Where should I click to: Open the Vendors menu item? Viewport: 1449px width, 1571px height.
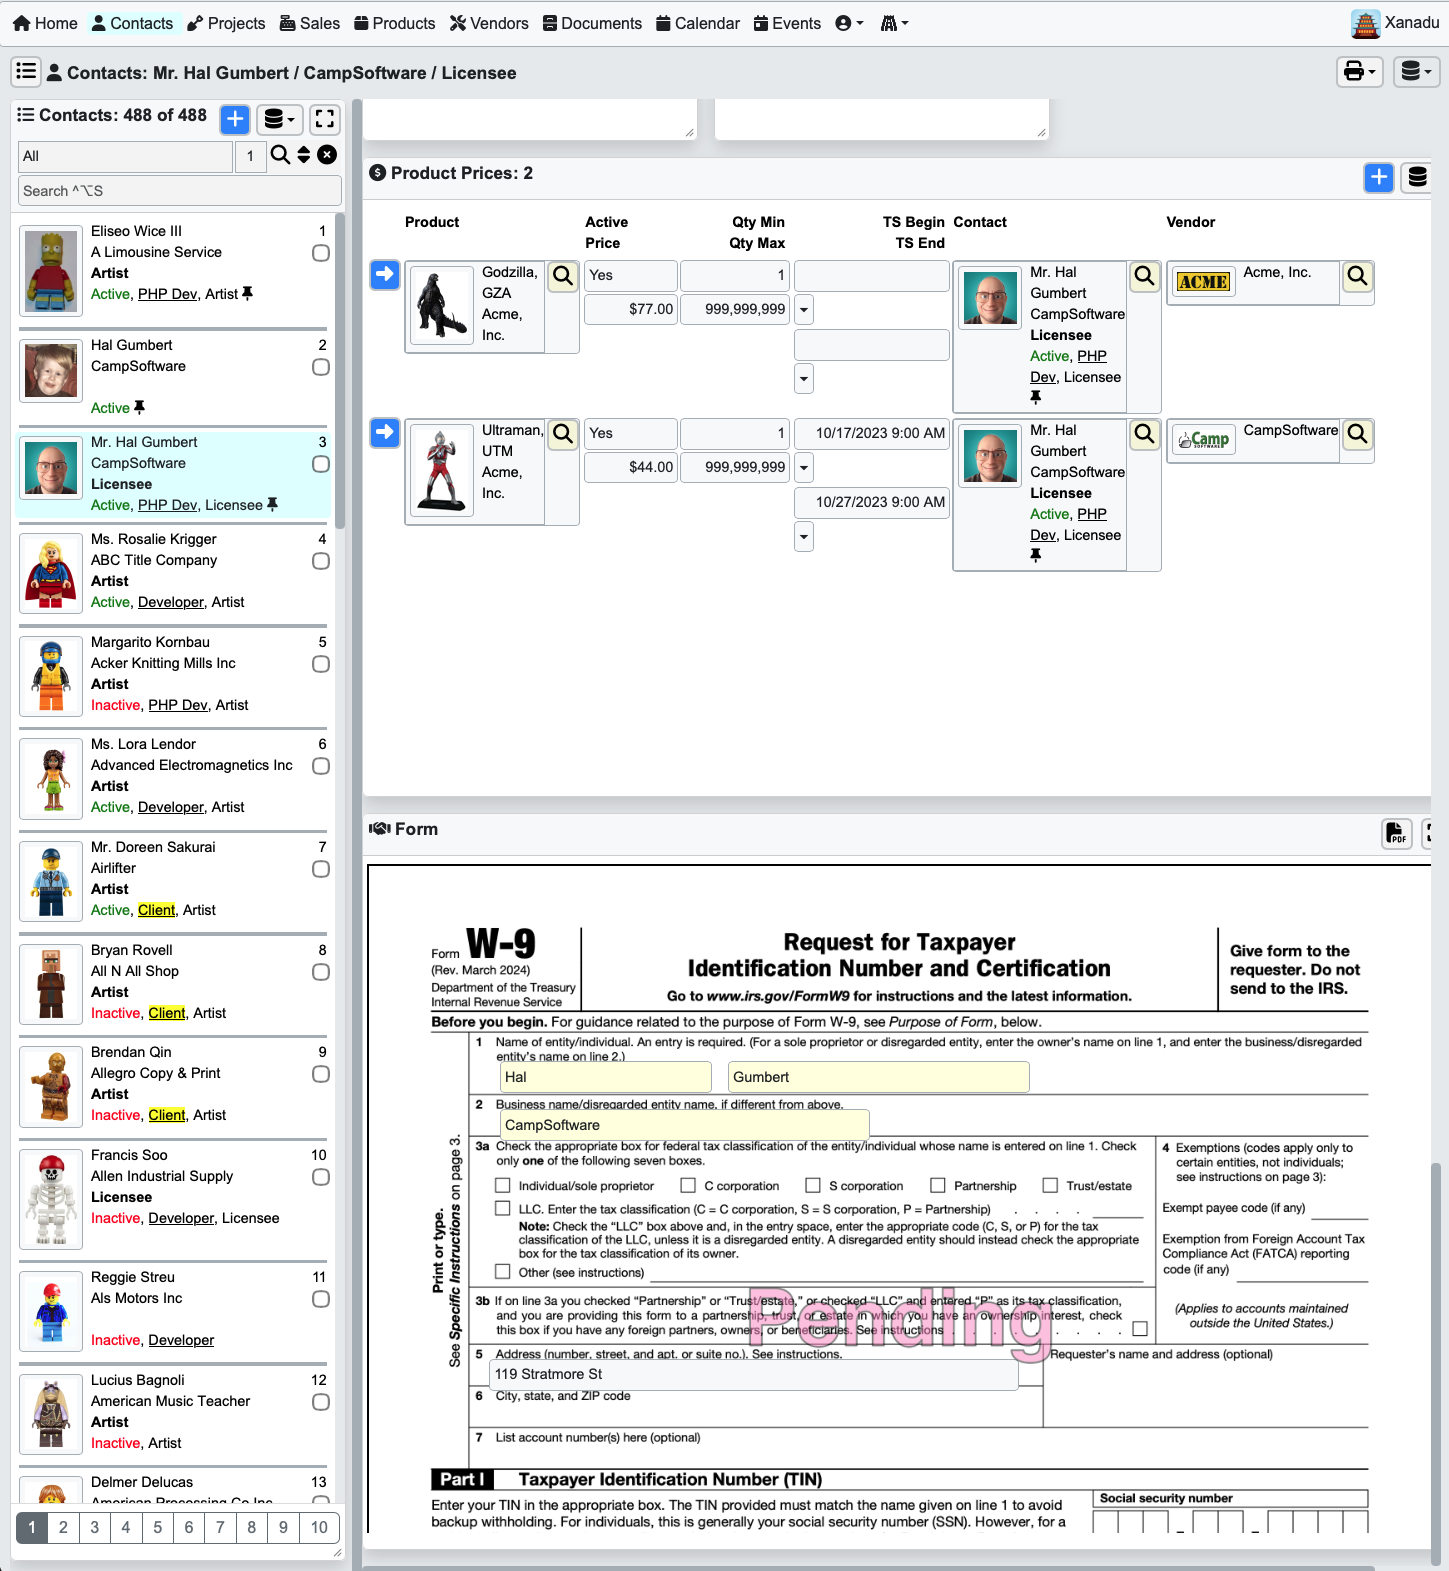coord(489,23)
